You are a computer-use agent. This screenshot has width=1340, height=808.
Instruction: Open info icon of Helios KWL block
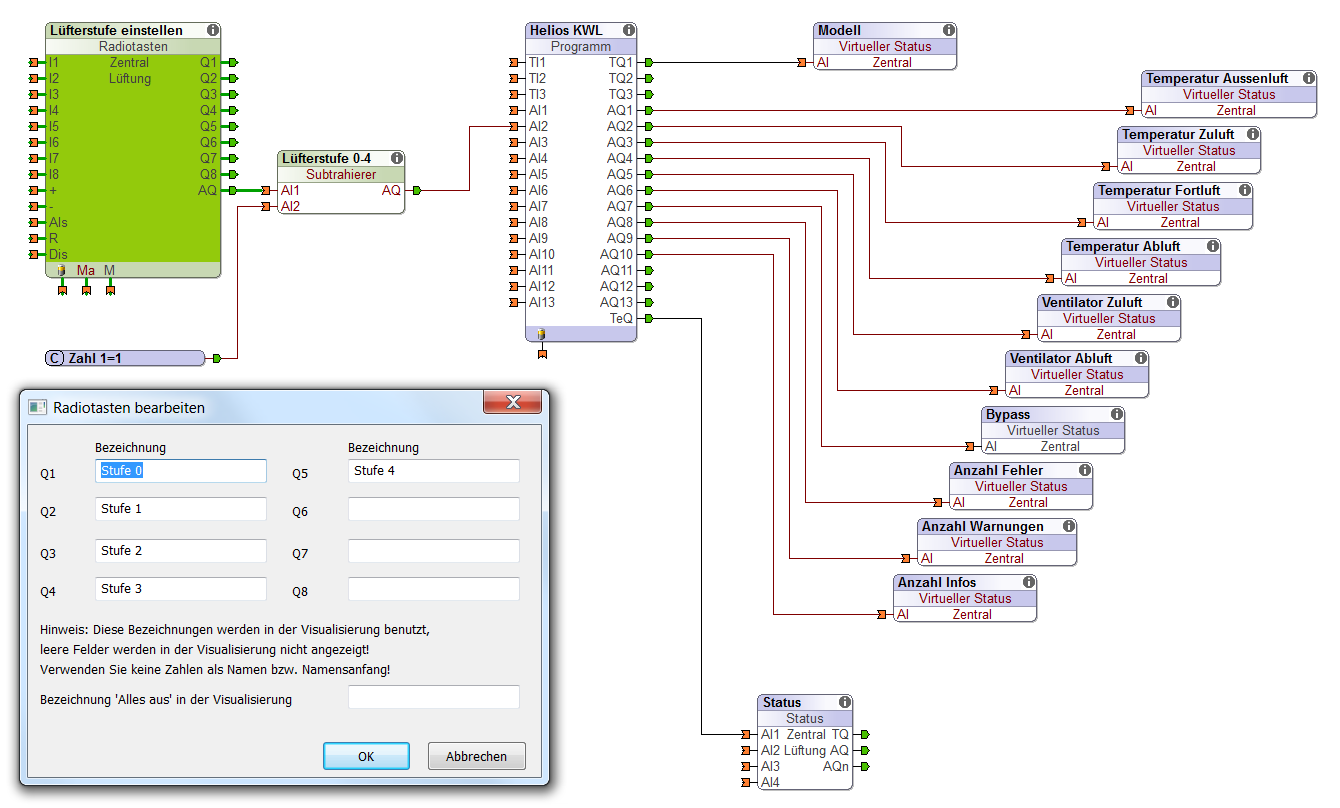[628, 31]
